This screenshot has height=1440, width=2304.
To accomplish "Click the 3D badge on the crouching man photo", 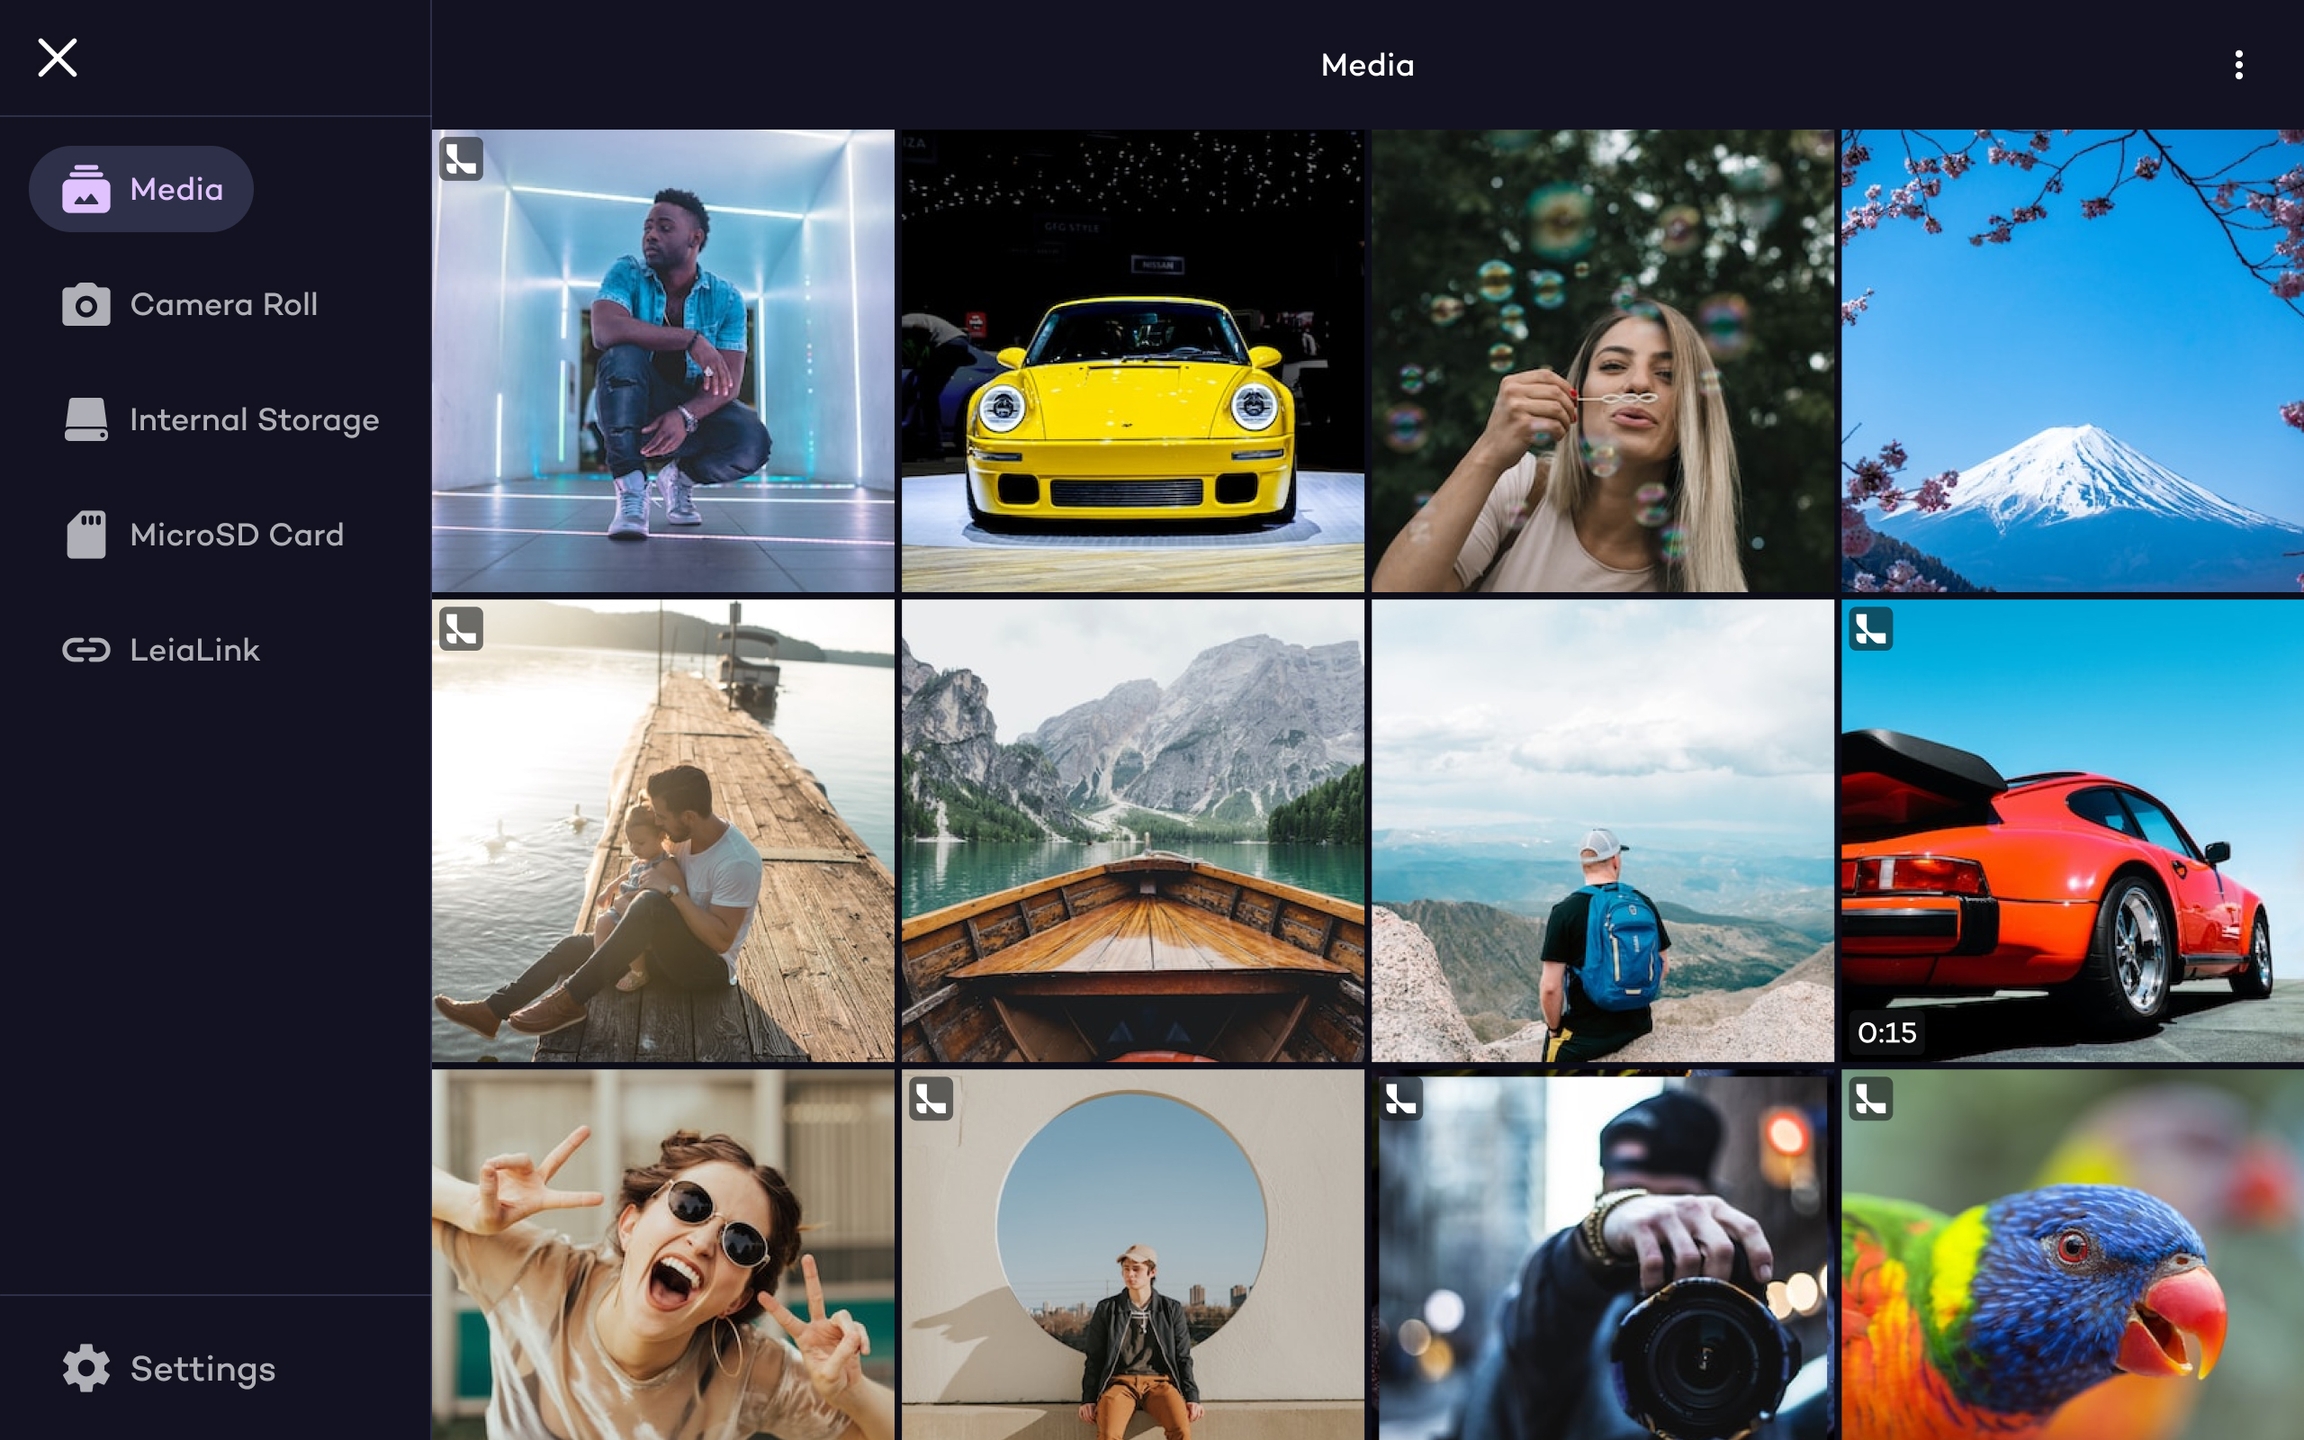I will coord(461,159).
